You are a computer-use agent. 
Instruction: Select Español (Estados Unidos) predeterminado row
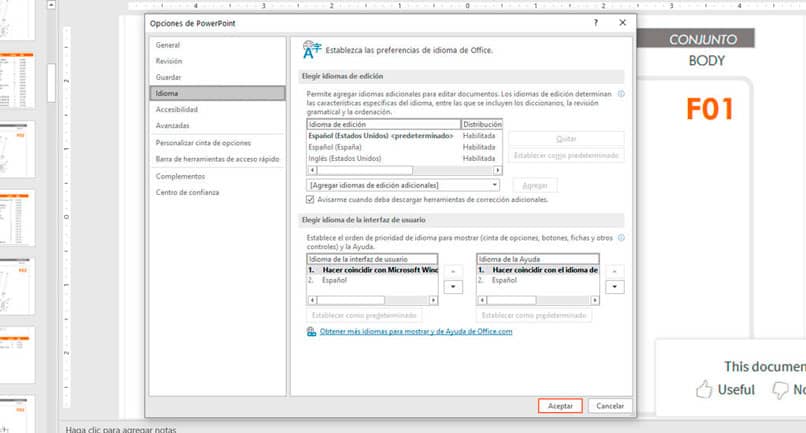click(404, 136)
